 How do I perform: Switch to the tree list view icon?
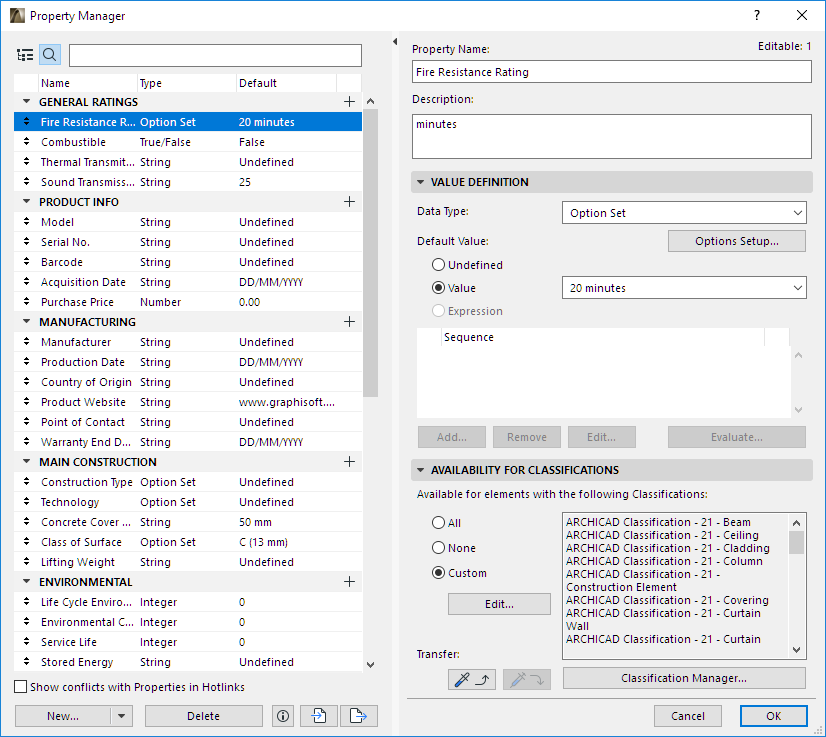click(x=25, y=55)
